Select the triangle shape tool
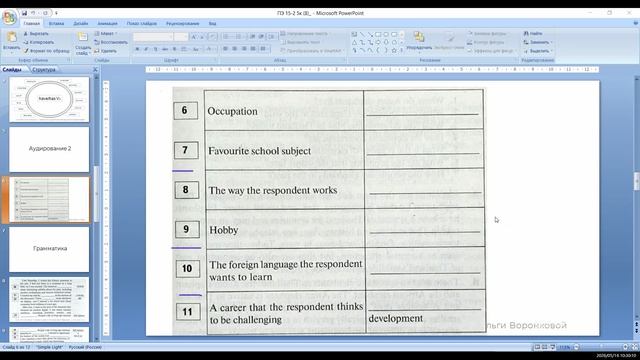 point(354,42)
